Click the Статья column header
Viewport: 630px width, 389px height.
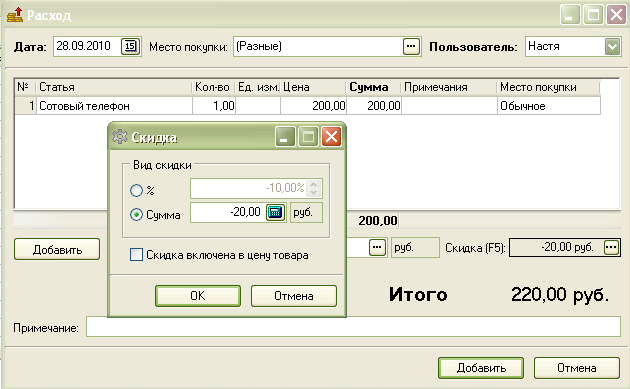(x=114, y=87)
